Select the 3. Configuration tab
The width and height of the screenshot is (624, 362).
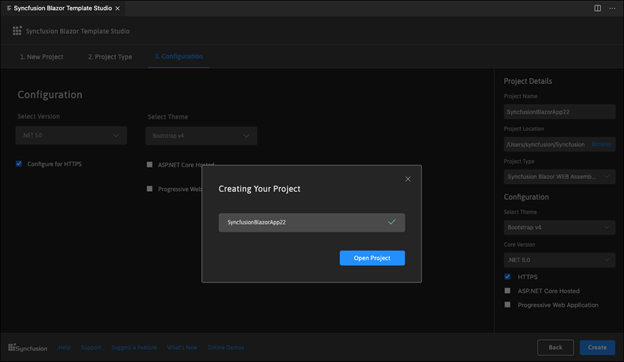pyautogui.click(x=179, y=56)
